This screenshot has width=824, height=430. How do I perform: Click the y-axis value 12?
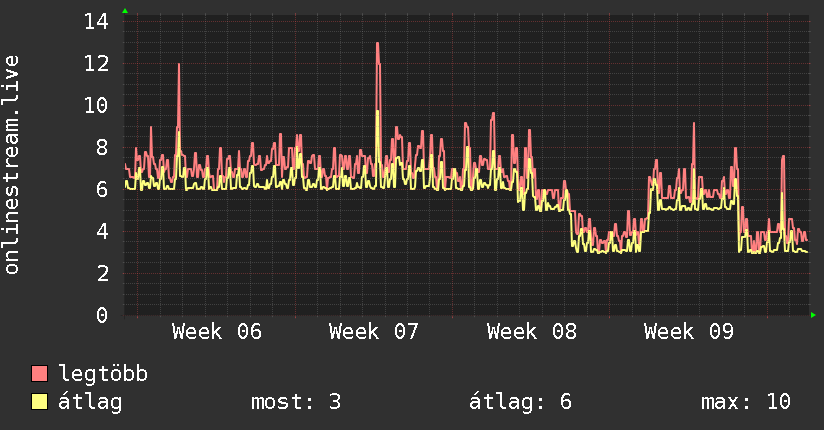click(96, 64)
